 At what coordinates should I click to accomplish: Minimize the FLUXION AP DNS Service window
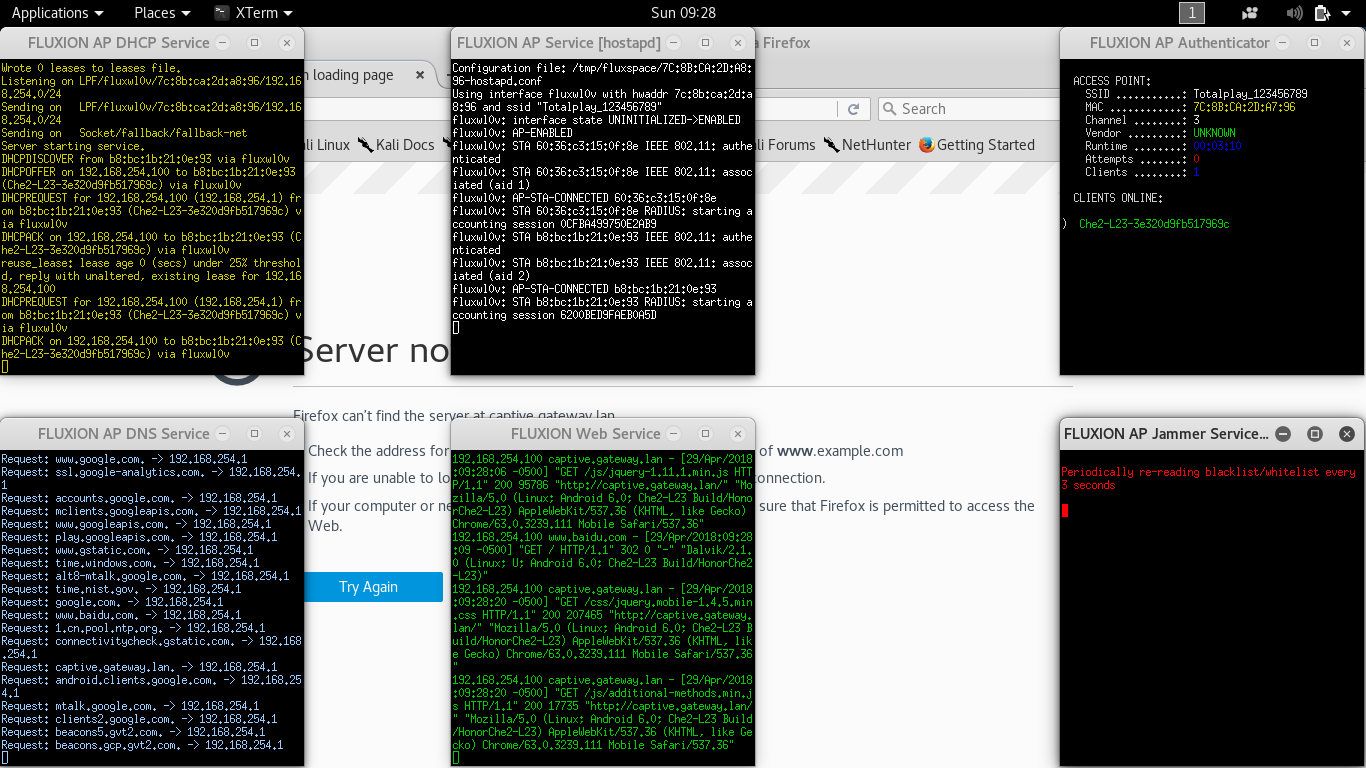[222, 434]
